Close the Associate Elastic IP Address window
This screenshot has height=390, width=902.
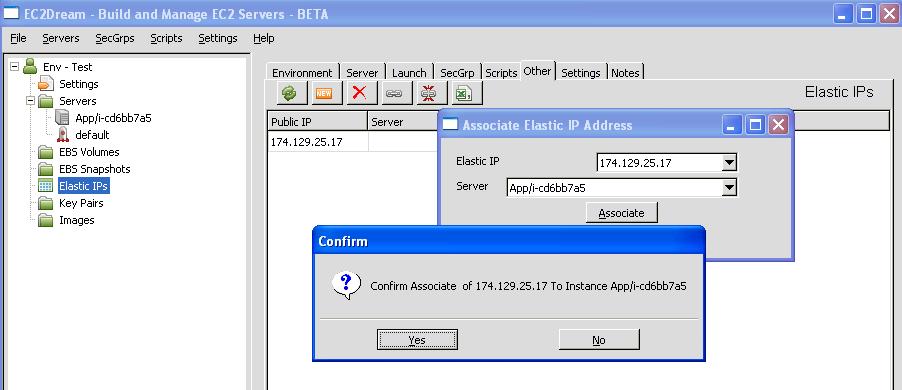click(778, 125)
